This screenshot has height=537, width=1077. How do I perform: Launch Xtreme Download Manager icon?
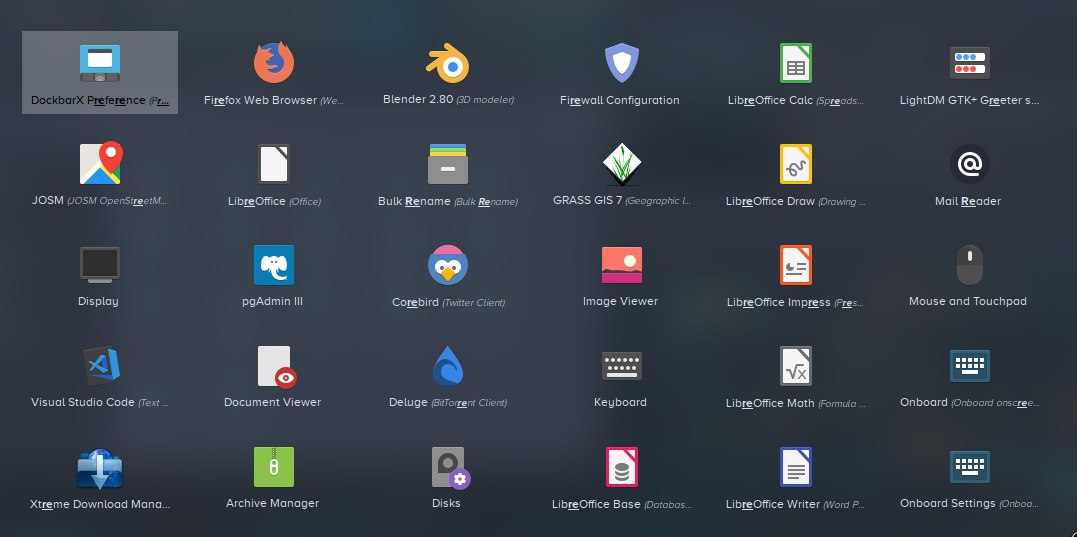[100, 468]
